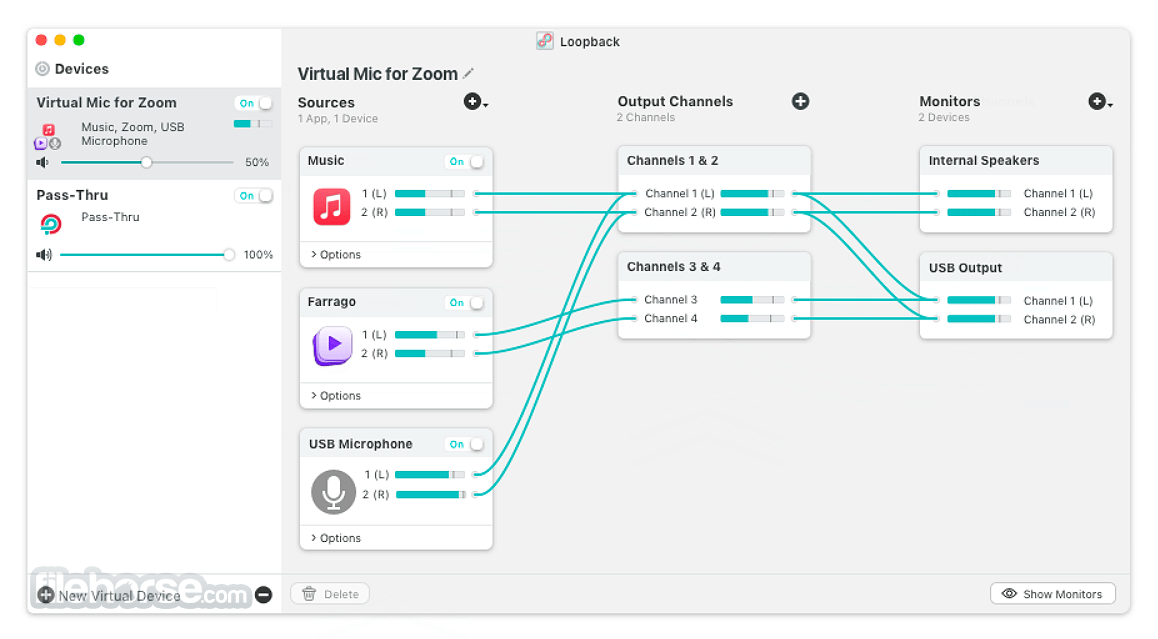
Task: Click speaker icon of Pass-Thru volume
Action: (x=44, y=255)
